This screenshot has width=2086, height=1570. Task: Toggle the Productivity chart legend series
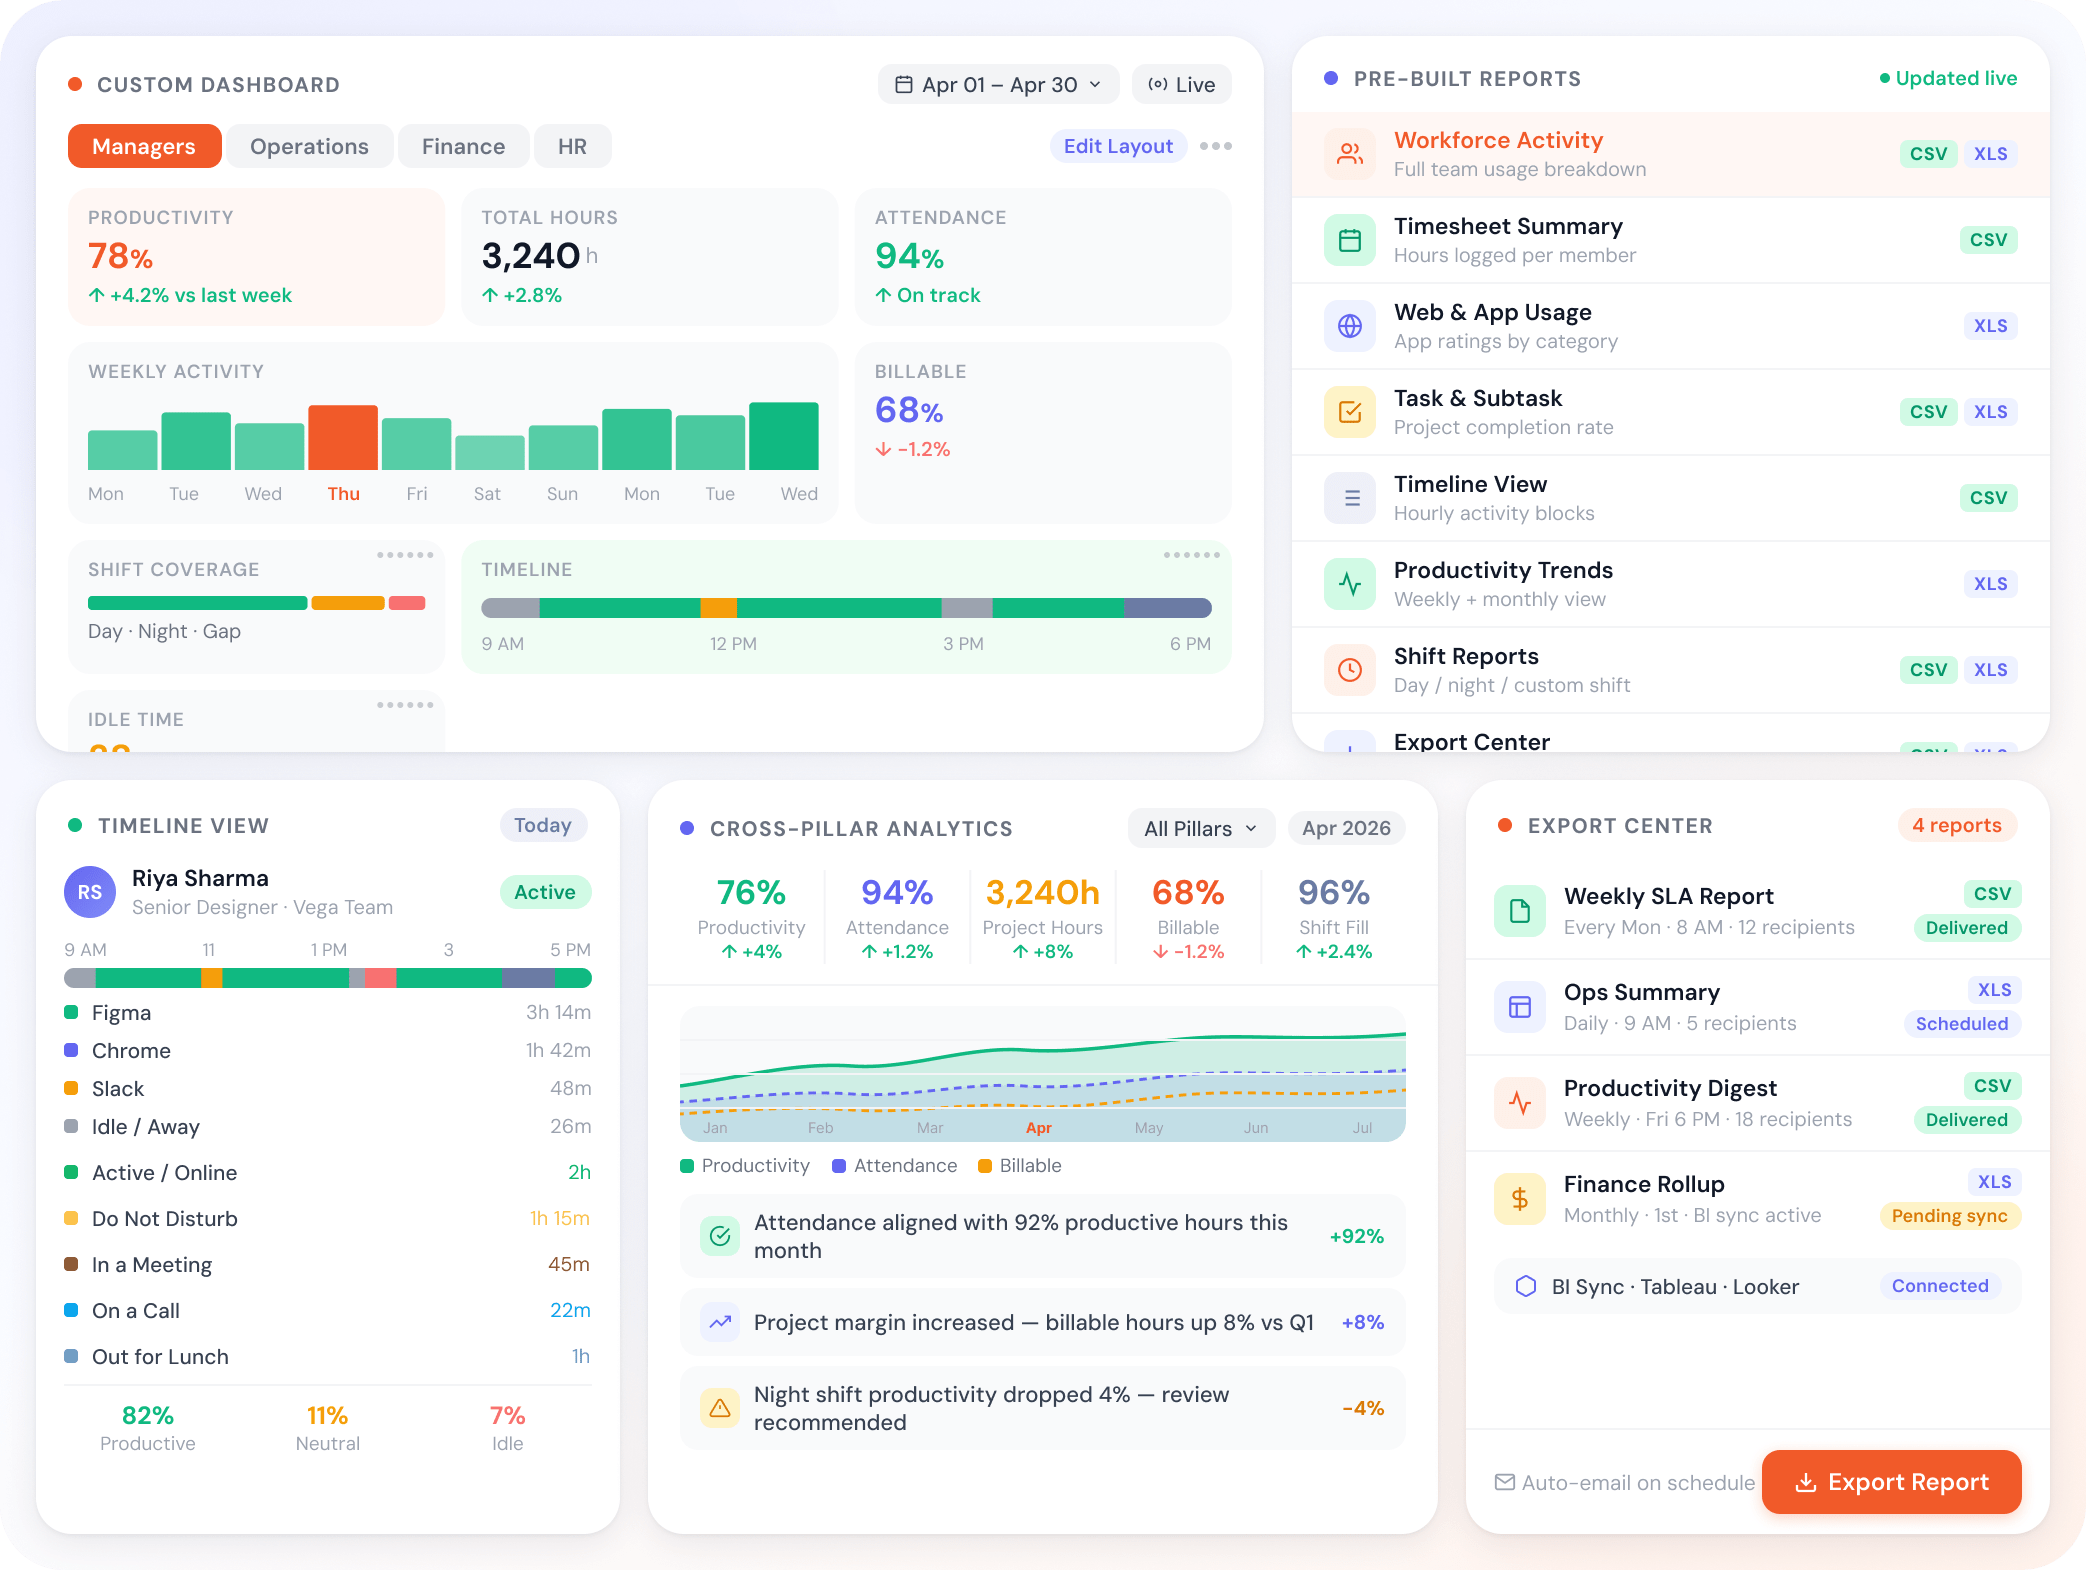coord(745,1166)
